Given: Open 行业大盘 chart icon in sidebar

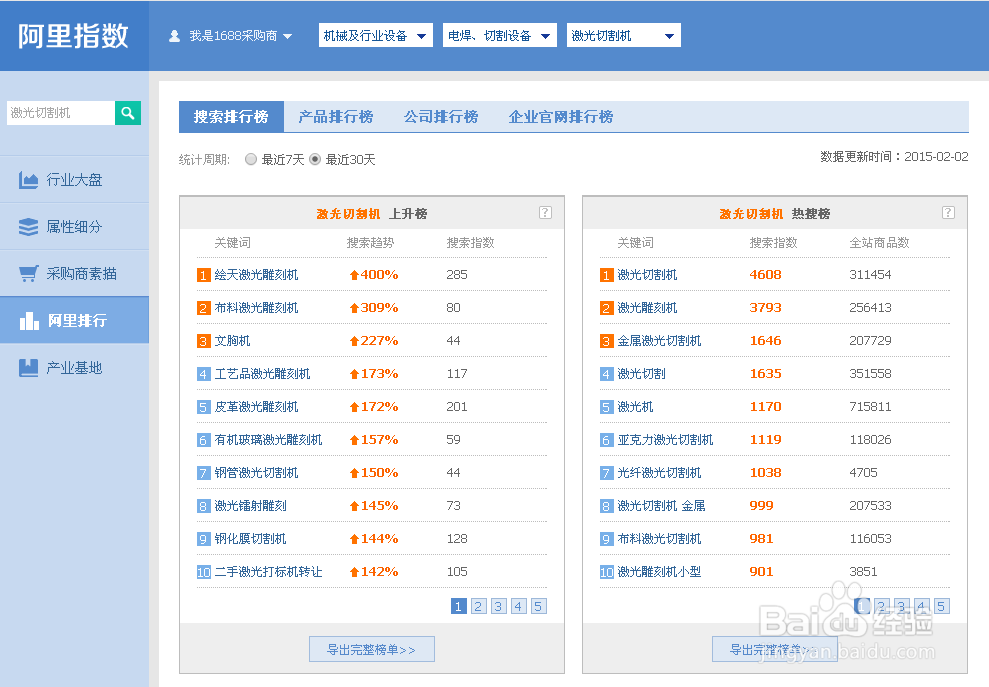Looking at the screenshot, I should coord(28,180).
